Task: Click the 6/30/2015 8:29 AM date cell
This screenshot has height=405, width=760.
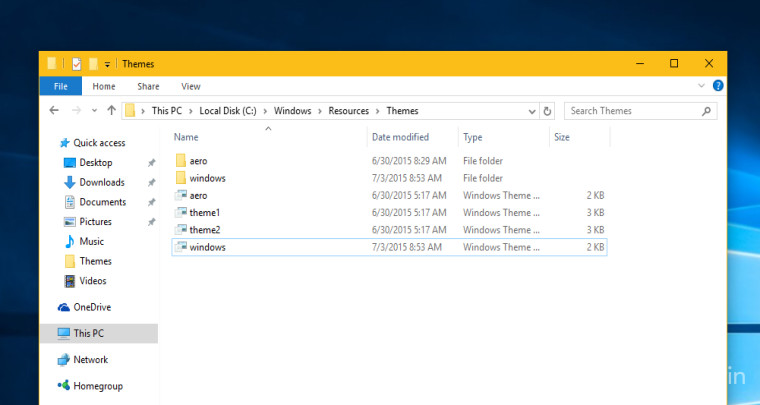Action: tap(409, 161)
